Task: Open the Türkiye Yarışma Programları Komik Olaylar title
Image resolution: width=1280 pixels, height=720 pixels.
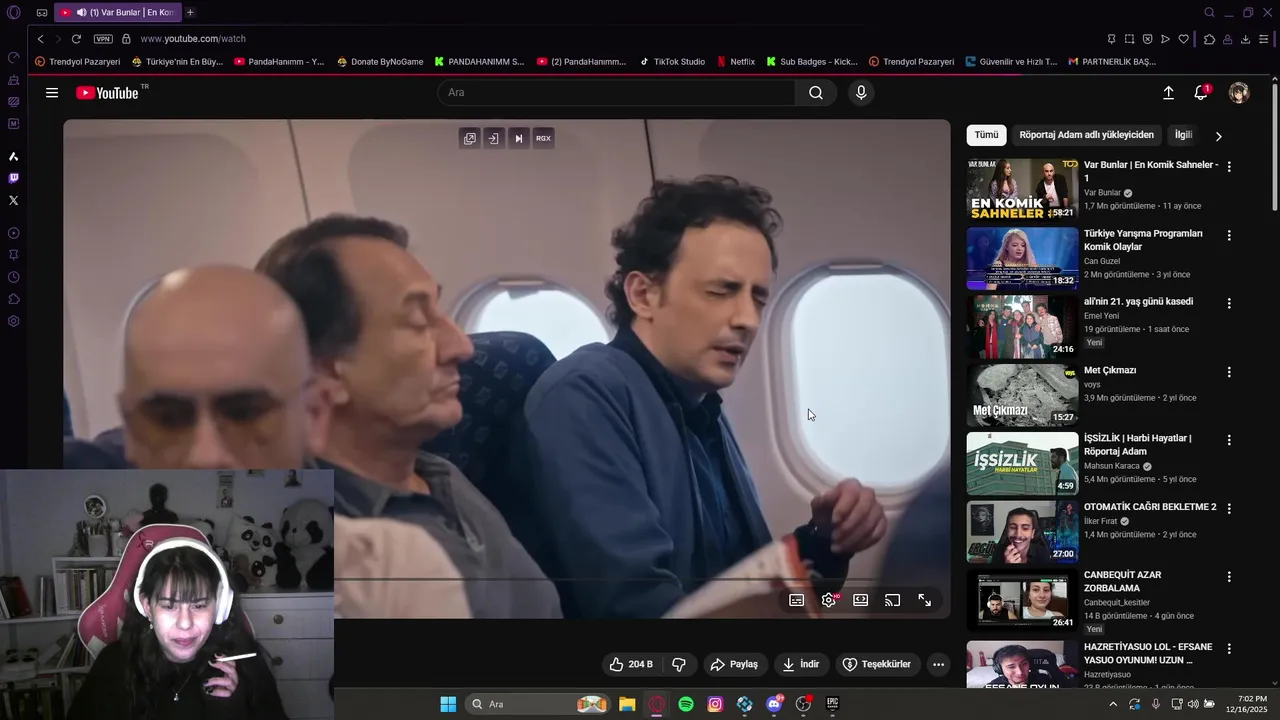Action: point(1143,240)
